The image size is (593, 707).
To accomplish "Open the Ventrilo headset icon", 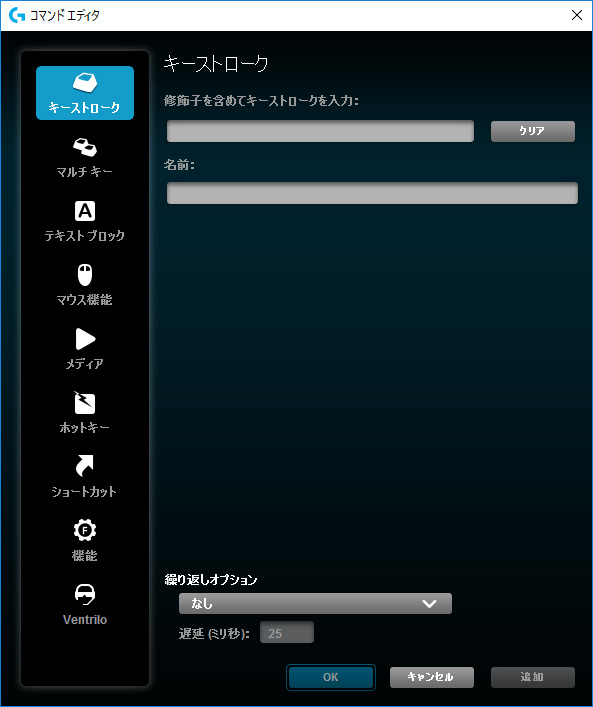I will tap(85, 594).
